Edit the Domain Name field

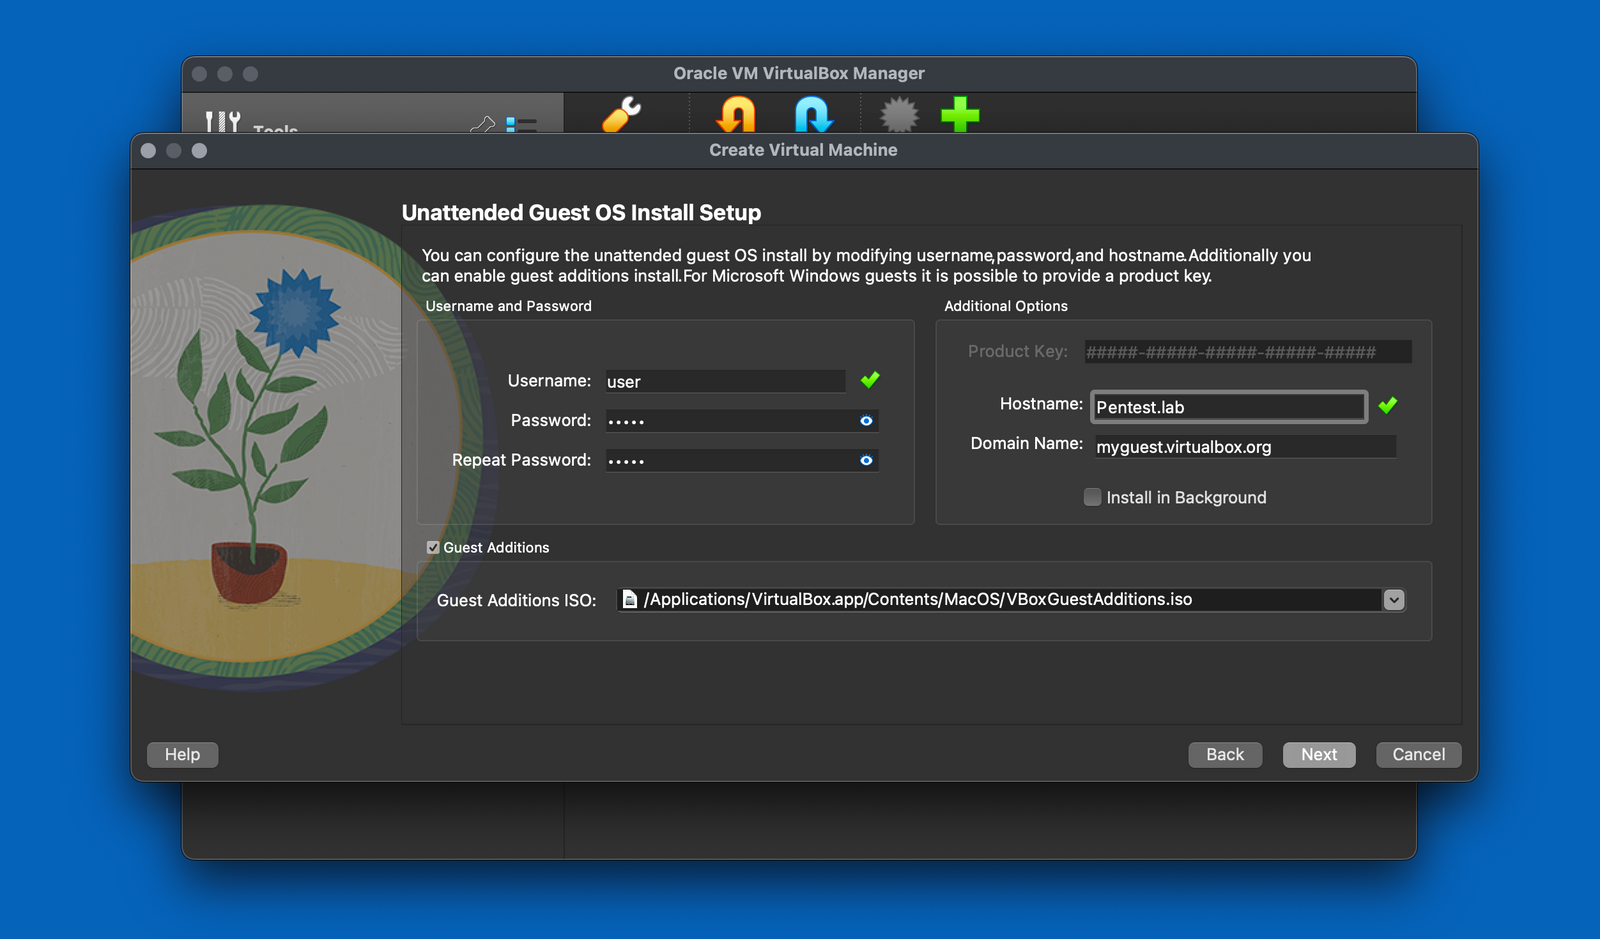[x=1244, y=446]
